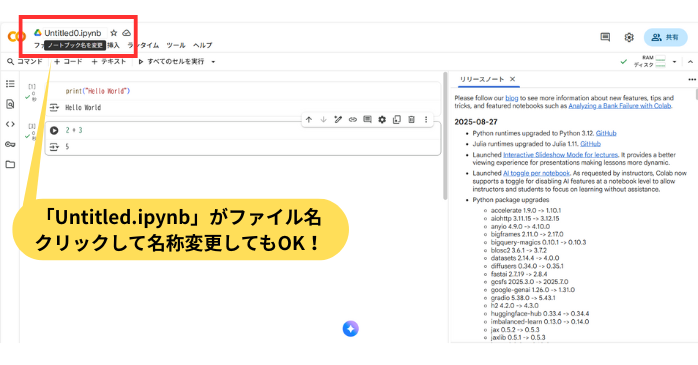The image size is (698, 365).
Task: Open the comments panel icon in the header
Action: [605, 37]
